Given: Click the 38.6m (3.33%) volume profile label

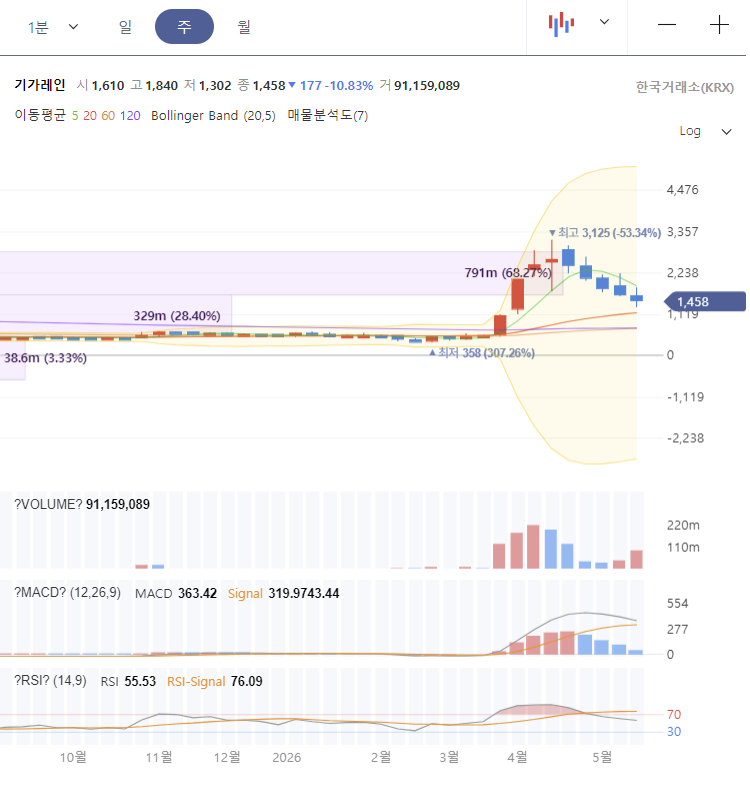Looking at the screenshot, I should pos(45,358).
